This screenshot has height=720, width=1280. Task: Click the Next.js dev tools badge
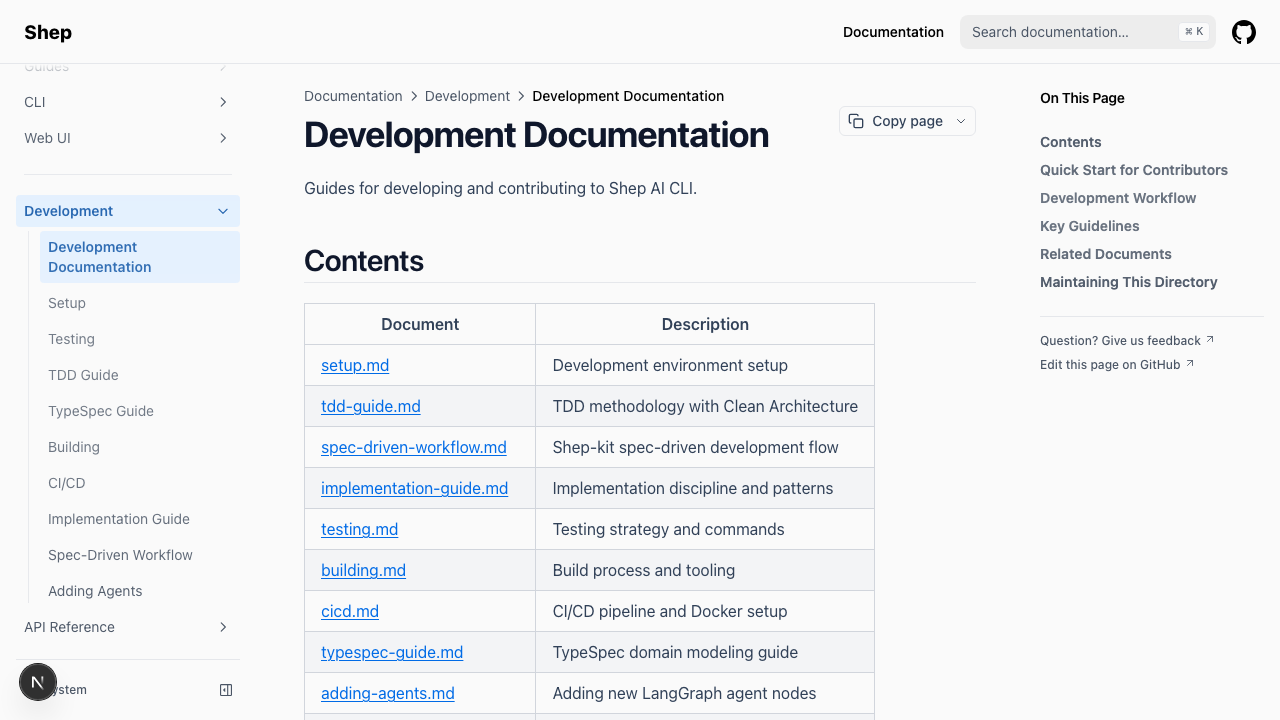pyautogui.click(x=38, y=683)
